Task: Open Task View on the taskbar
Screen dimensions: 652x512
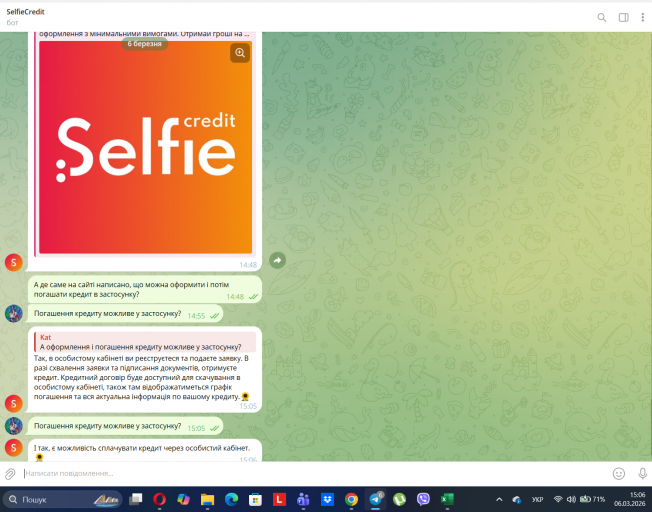Action: coord(136,499)
